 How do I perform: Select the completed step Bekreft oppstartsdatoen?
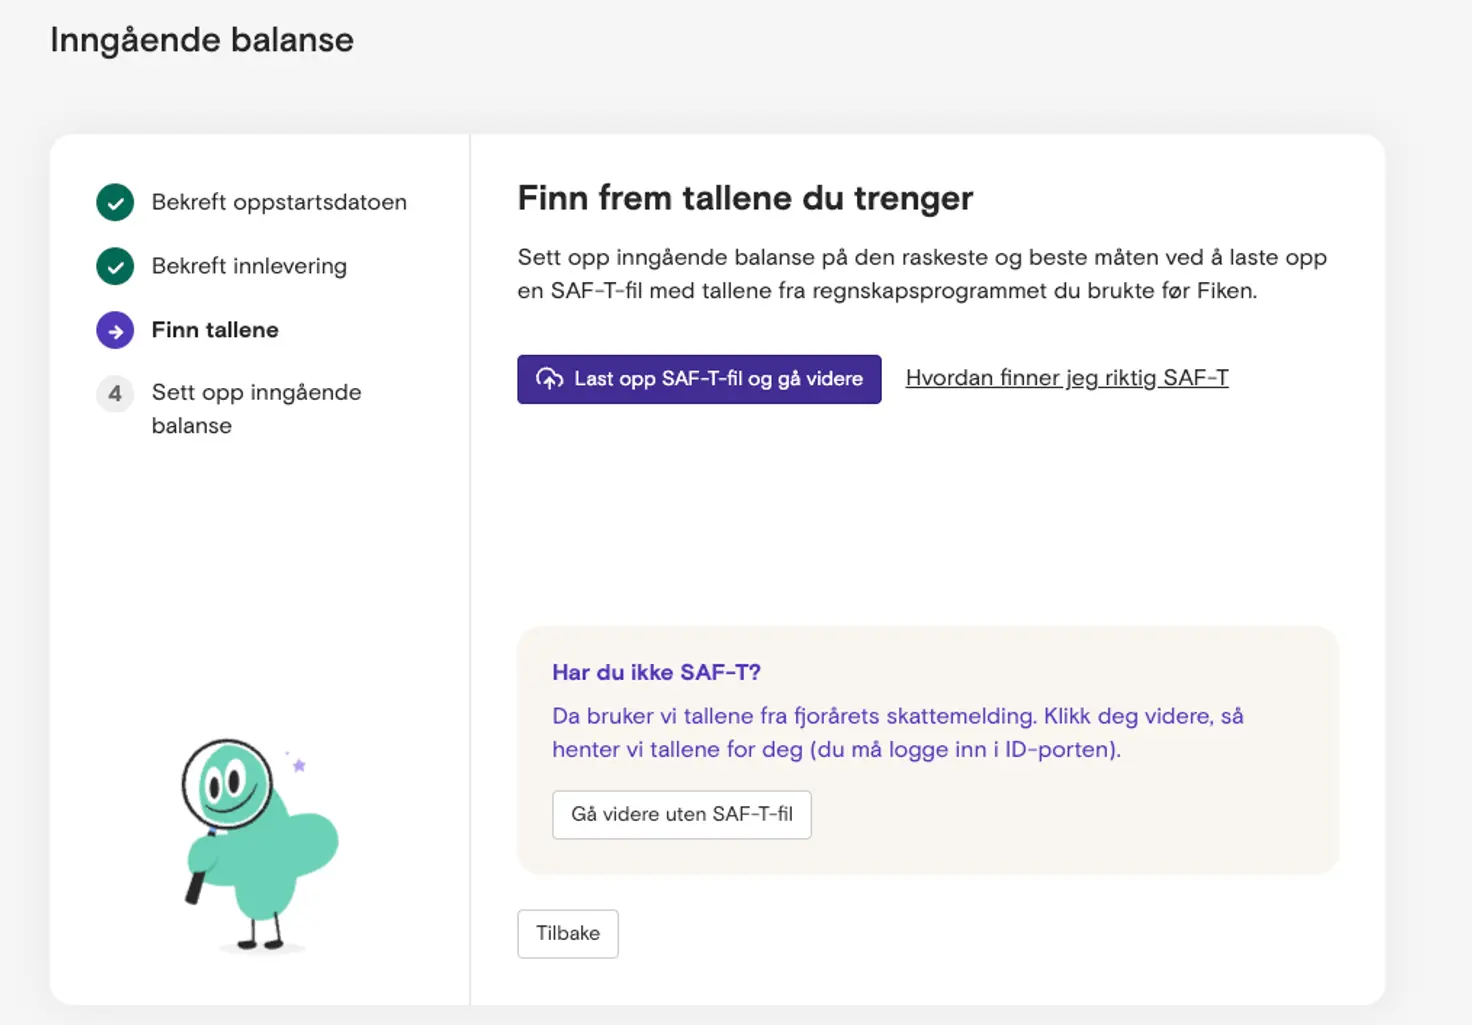(x=279, y=202)
